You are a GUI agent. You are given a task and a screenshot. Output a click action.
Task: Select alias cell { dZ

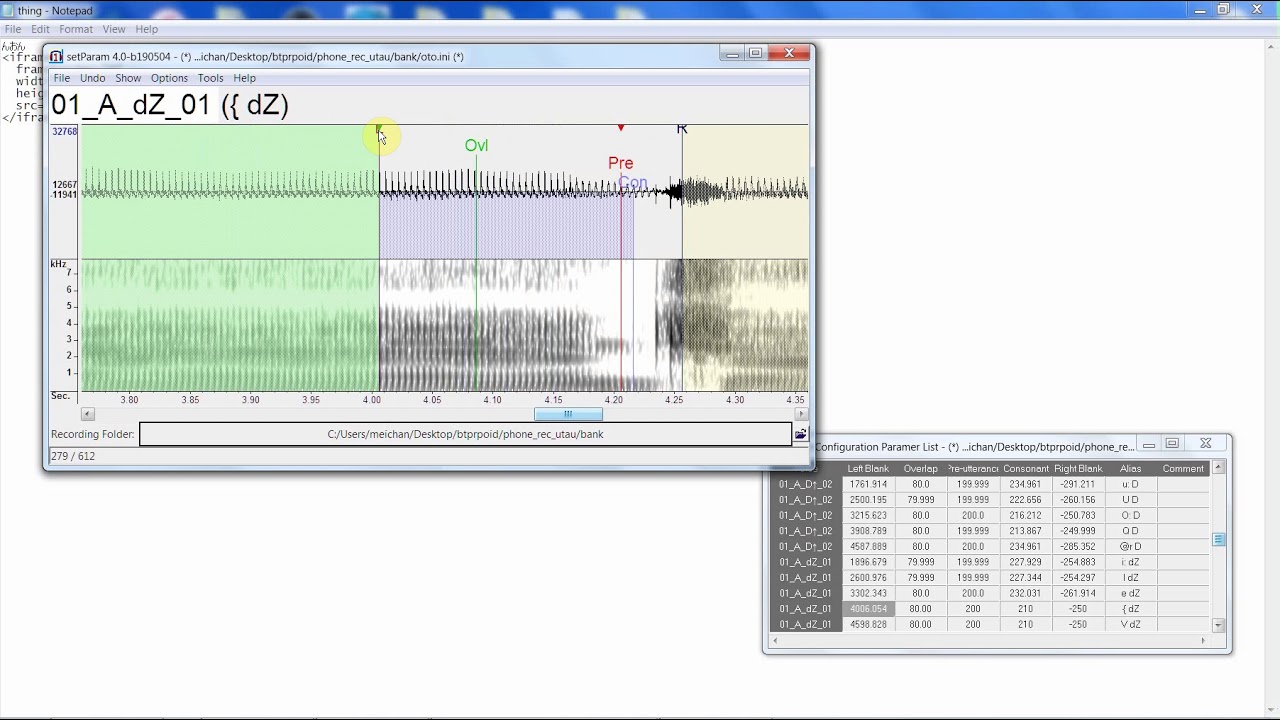tap(1130, 609)
